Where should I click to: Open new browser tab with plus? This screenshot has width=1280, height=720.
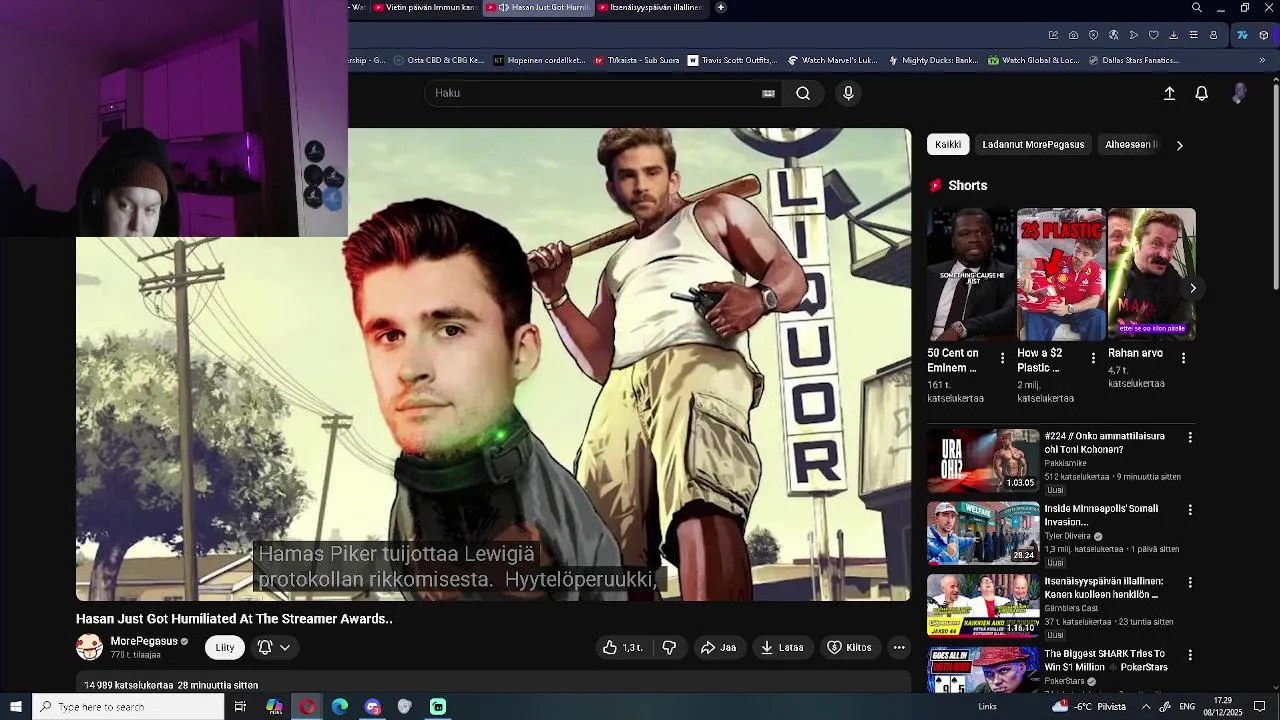point(721,7)
